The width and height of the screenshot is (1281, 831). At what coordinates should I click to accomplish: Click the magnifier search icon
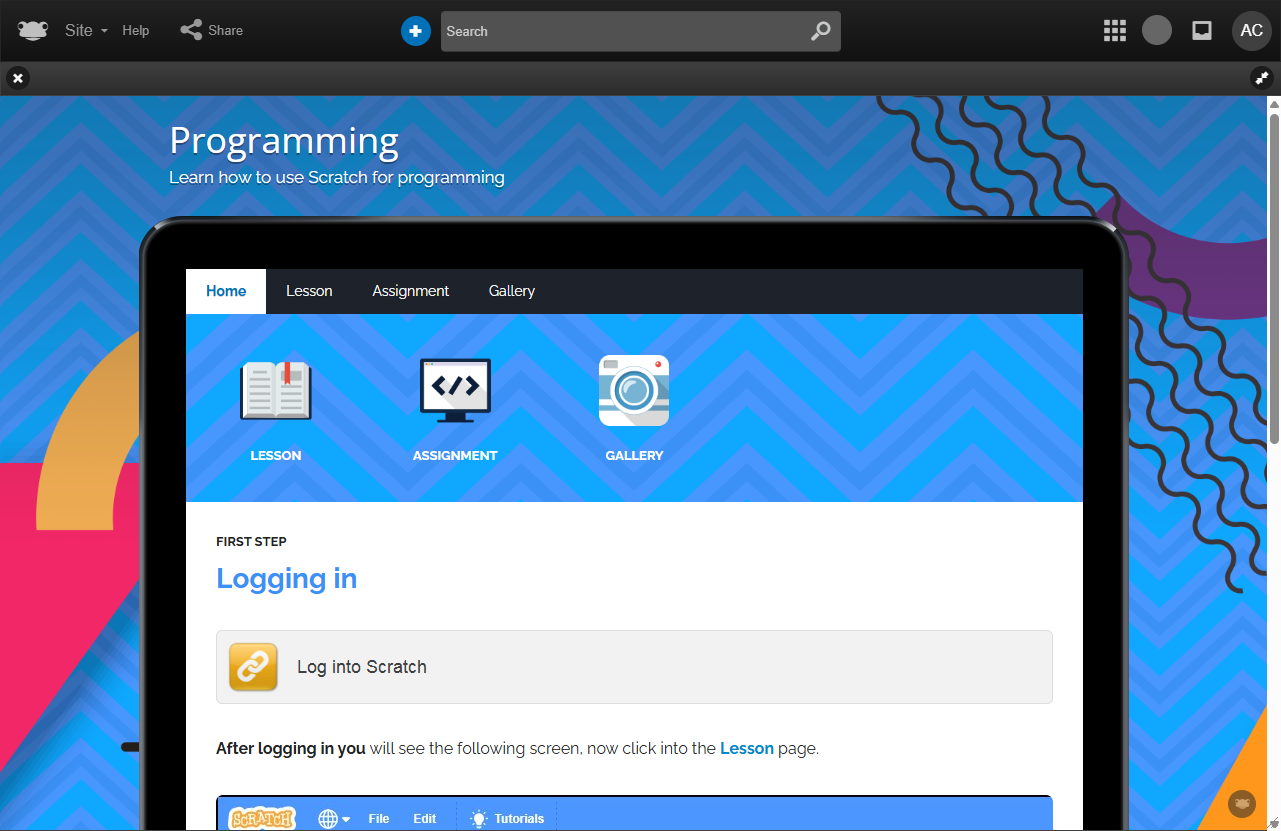[x=820, y=31]
